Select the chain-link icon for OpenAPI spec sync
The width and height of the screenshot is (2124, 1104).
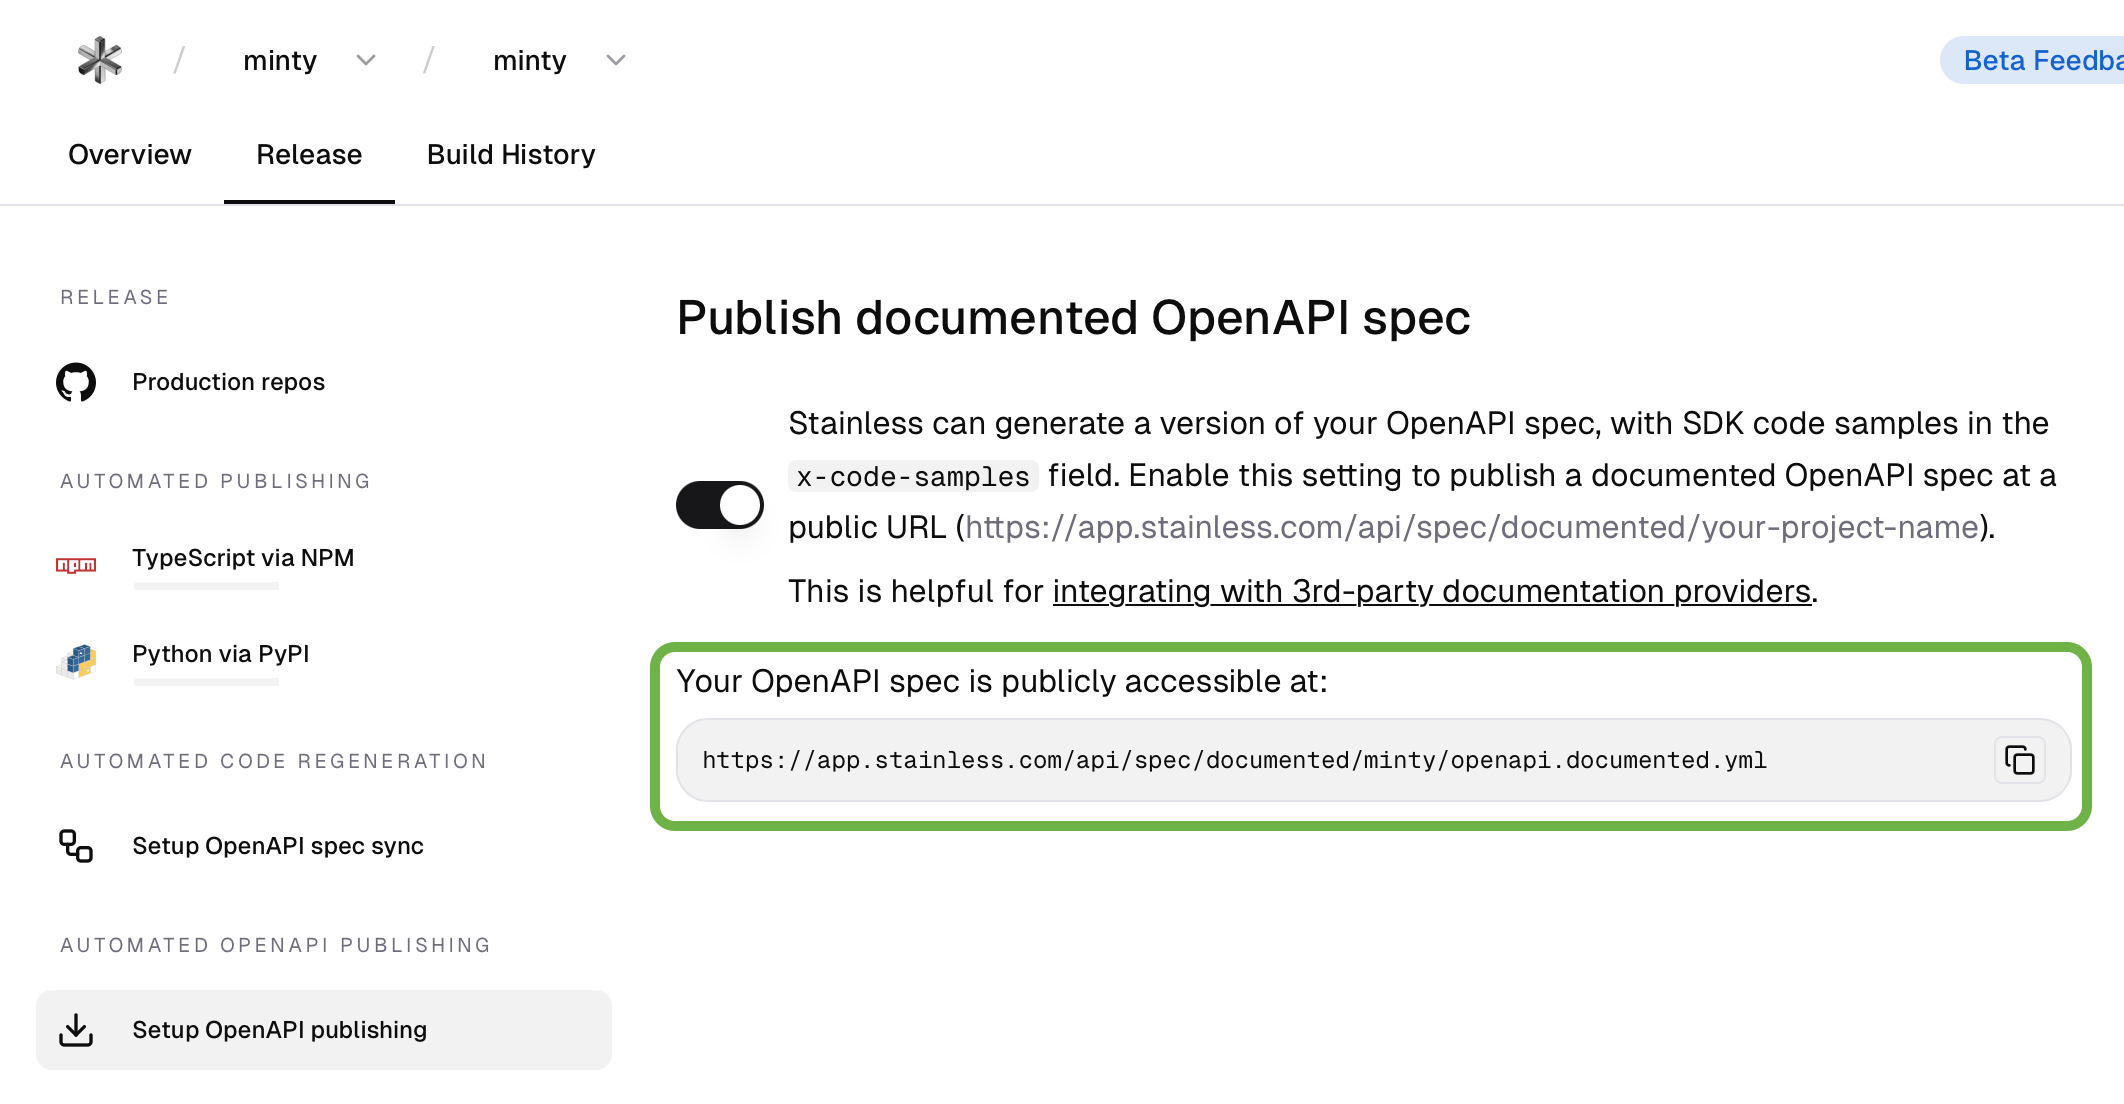coord(75,846)
